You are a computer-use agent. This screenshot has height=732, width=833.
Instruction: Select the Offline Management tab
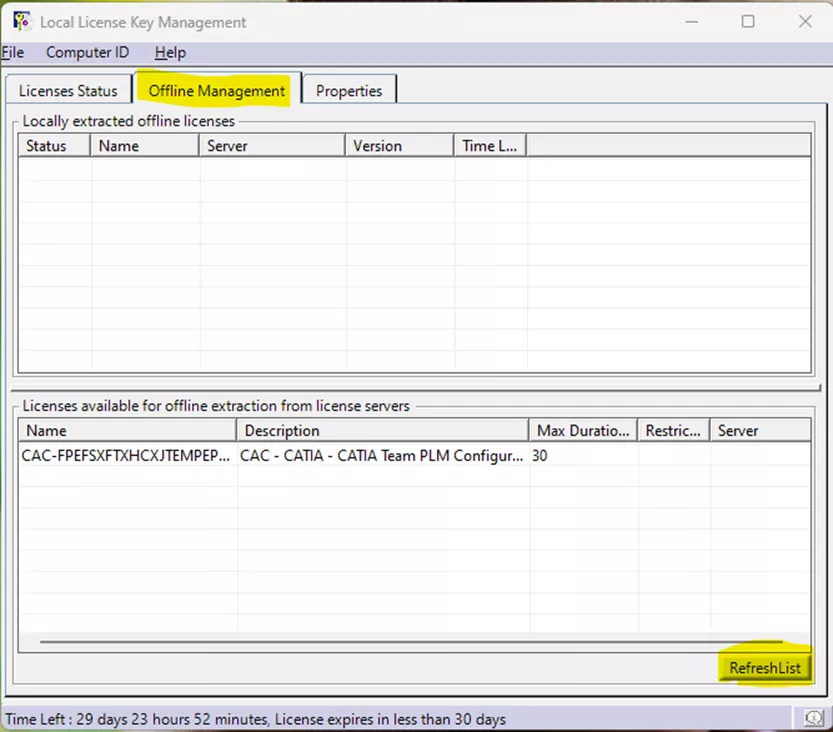[x=216, y=90]
